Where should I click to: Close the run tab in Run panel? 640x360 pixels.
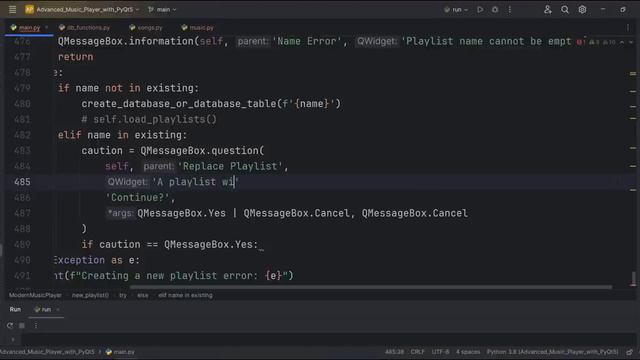pyautogui.click(x=58, y=309)
